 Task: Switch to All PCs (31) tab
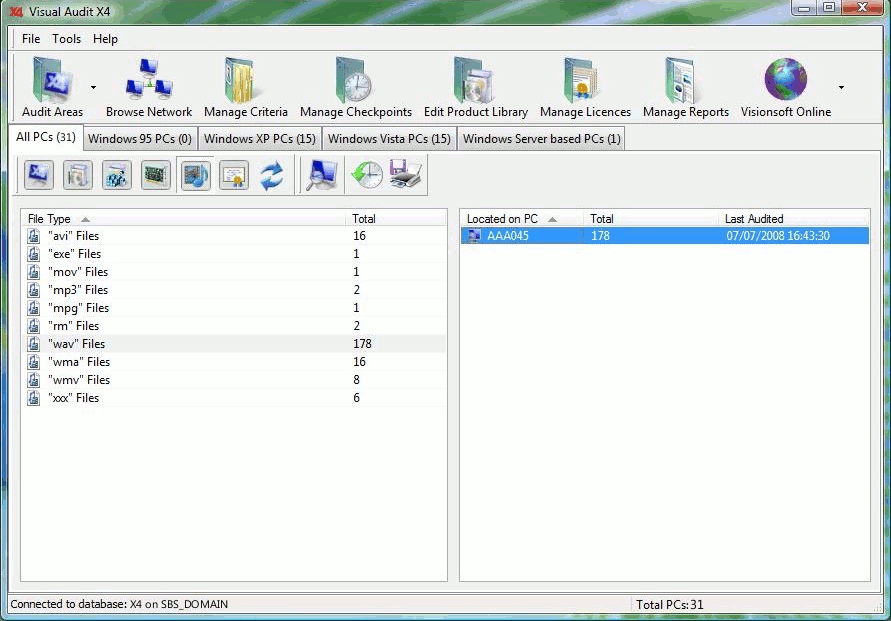46,137
